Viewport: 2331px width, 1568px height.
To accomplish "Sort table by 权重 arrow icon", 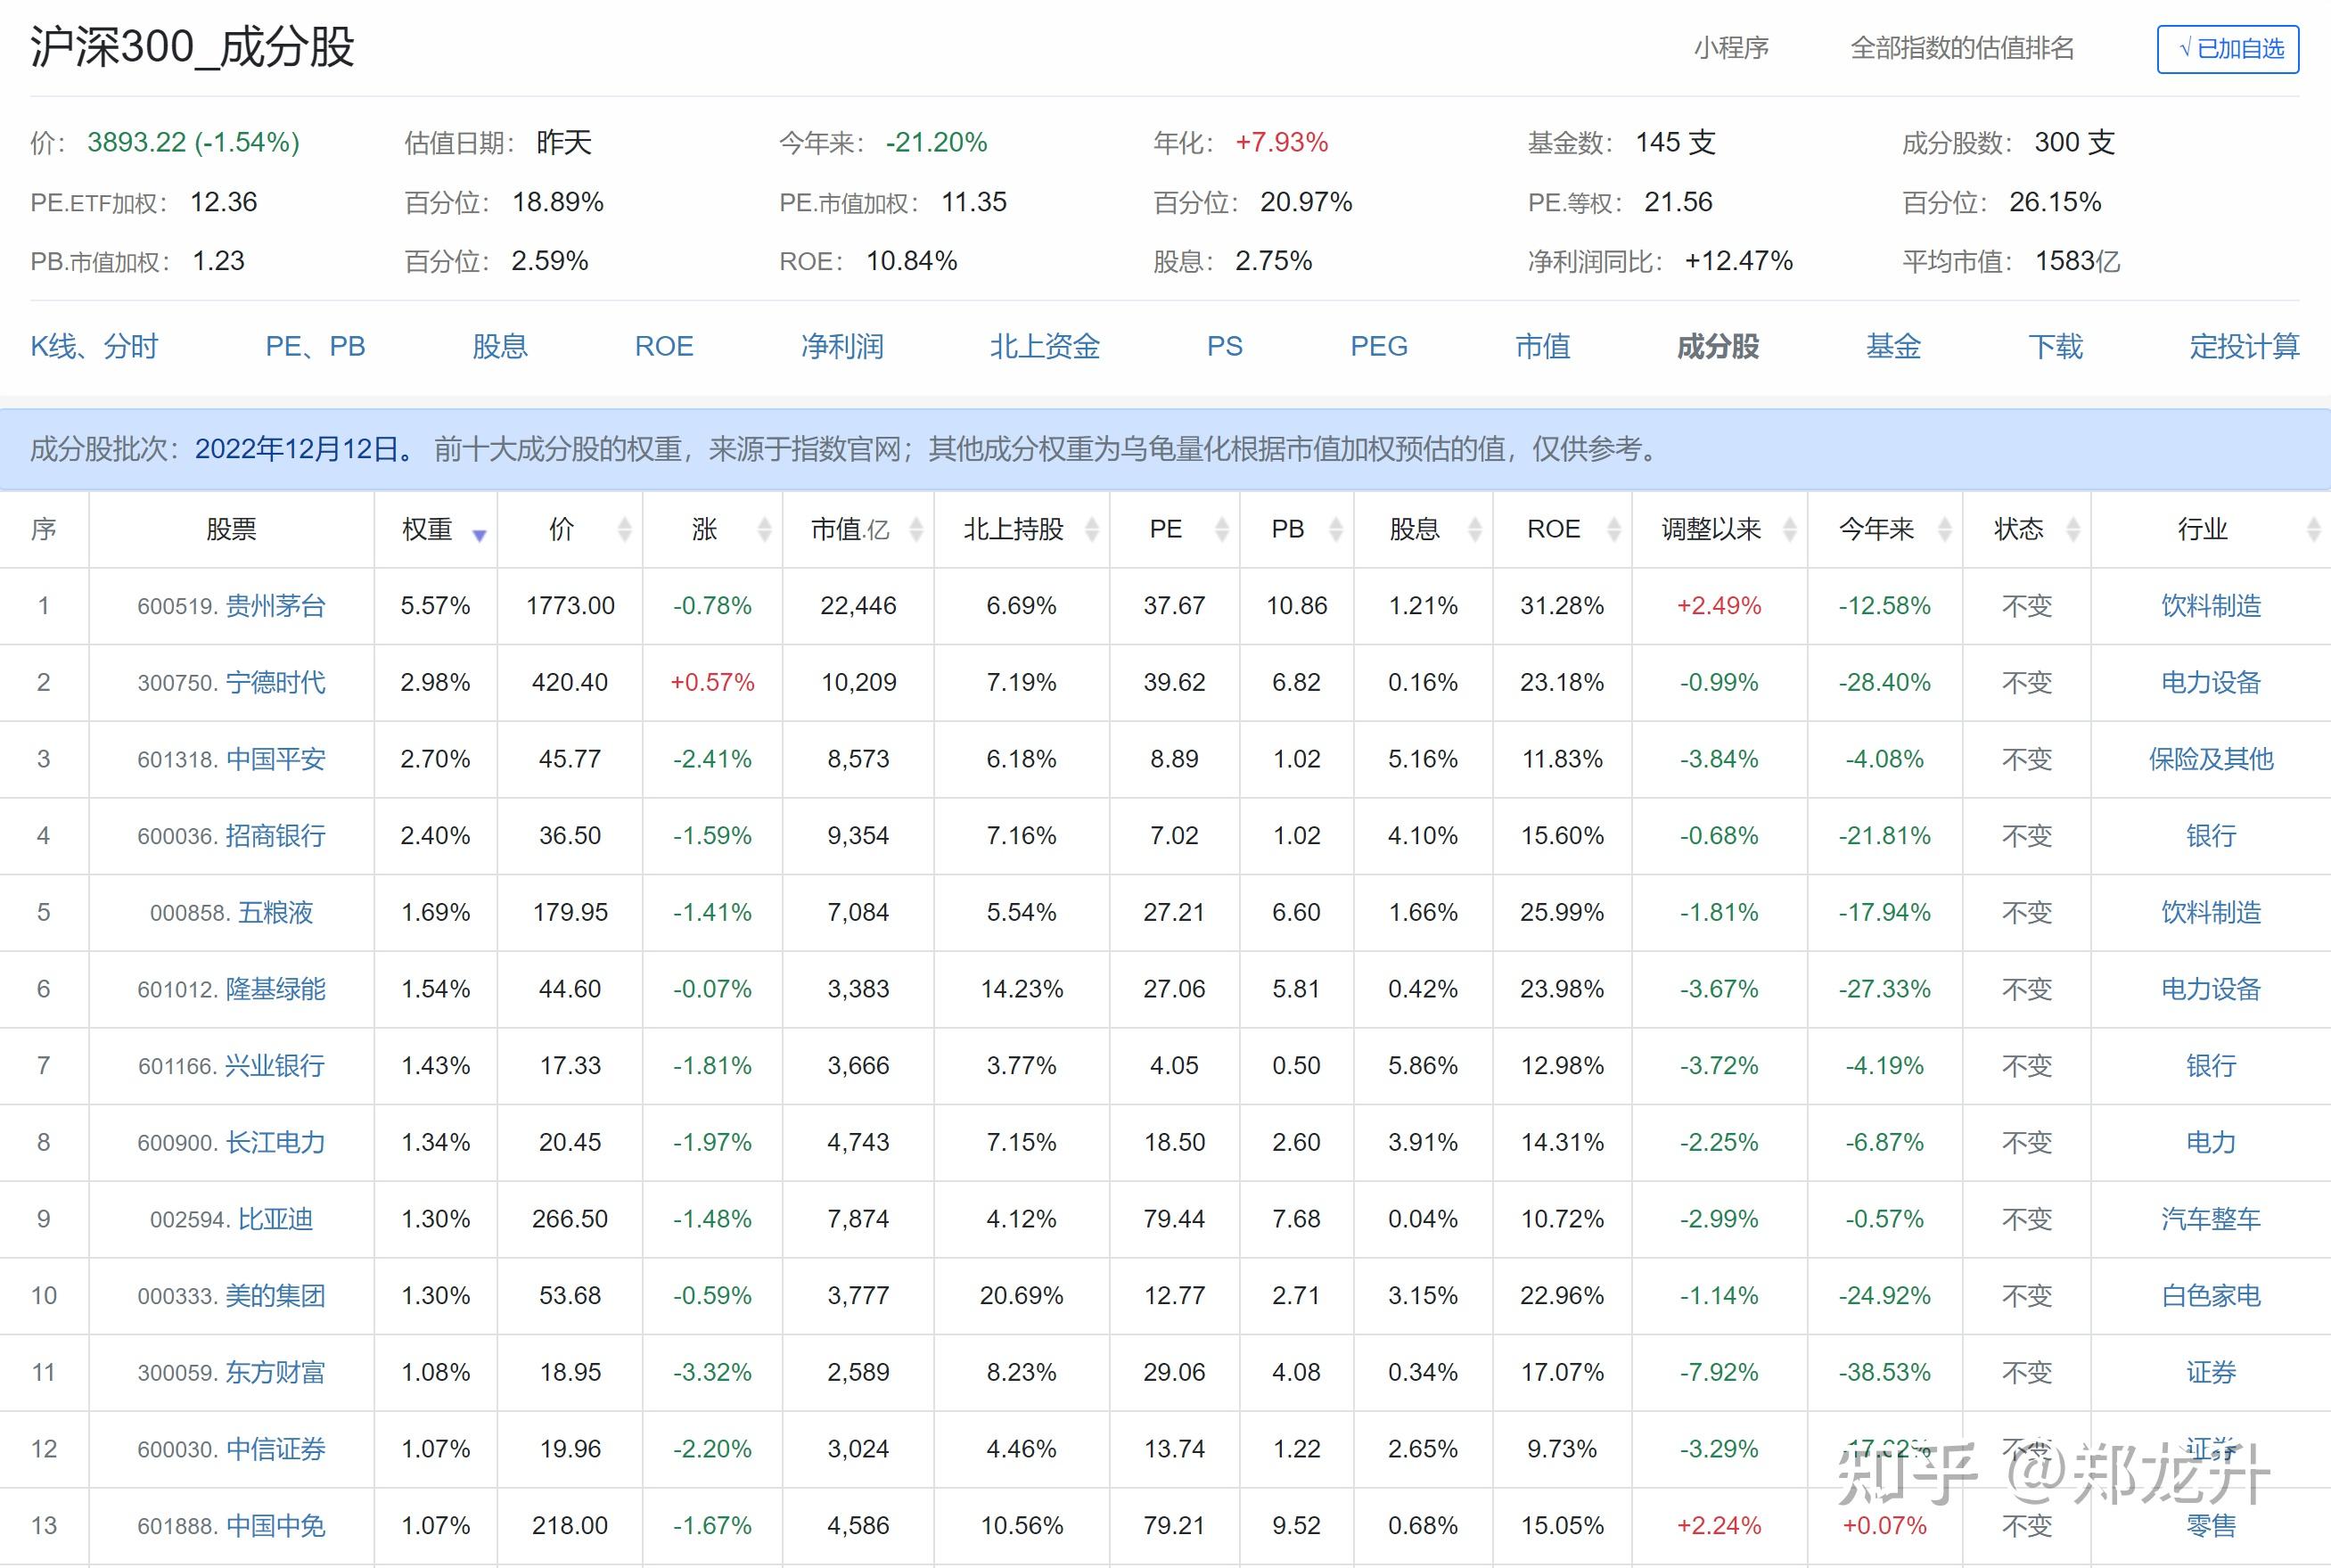I will [479, 535].
